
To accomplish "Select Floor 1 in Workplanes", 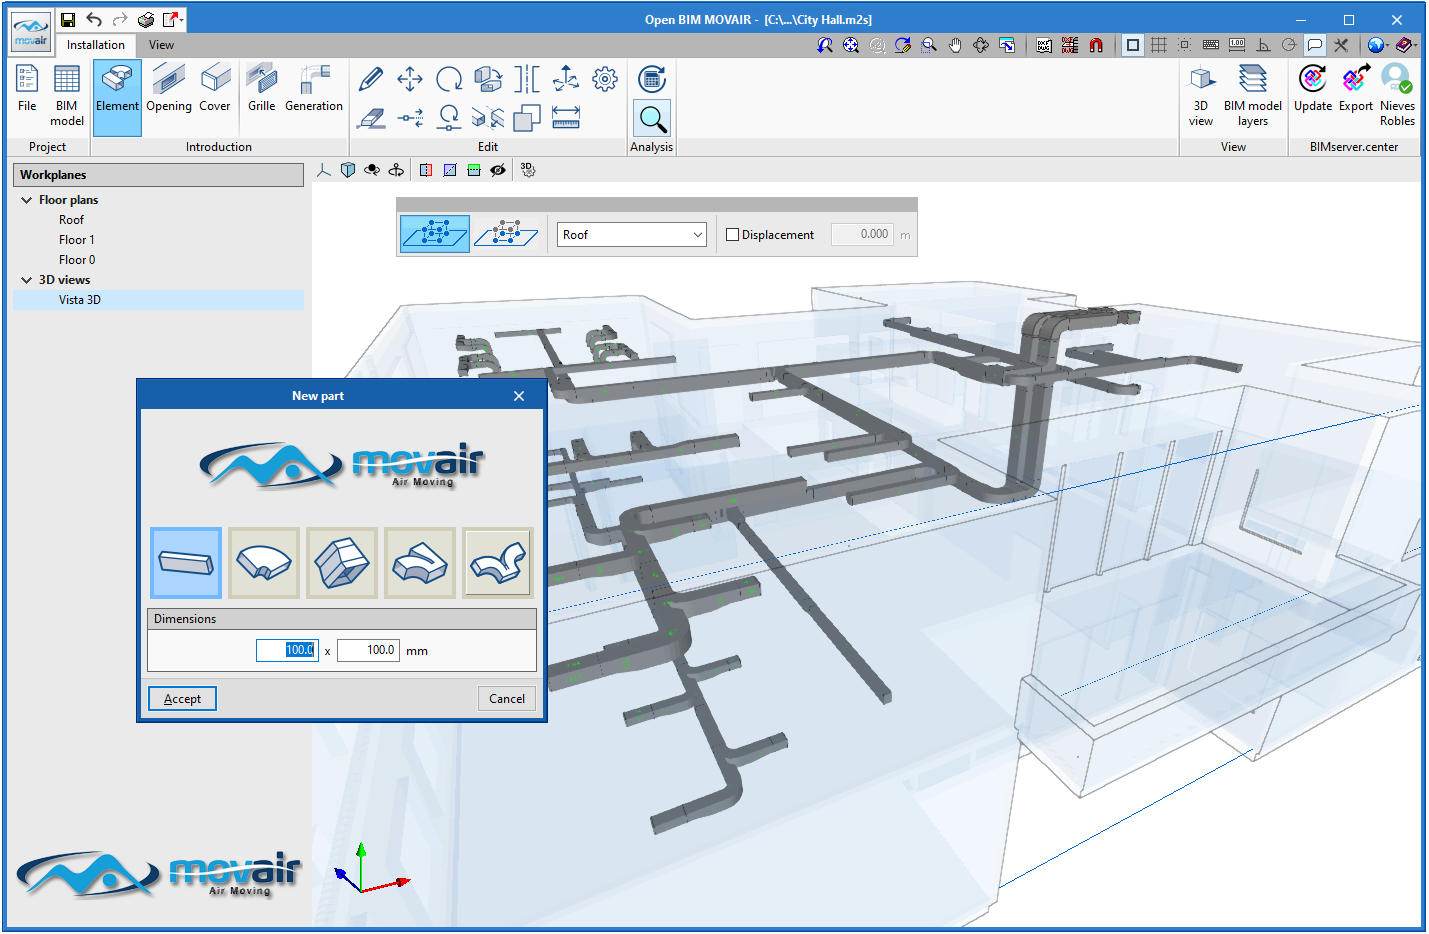I will 77,240.
